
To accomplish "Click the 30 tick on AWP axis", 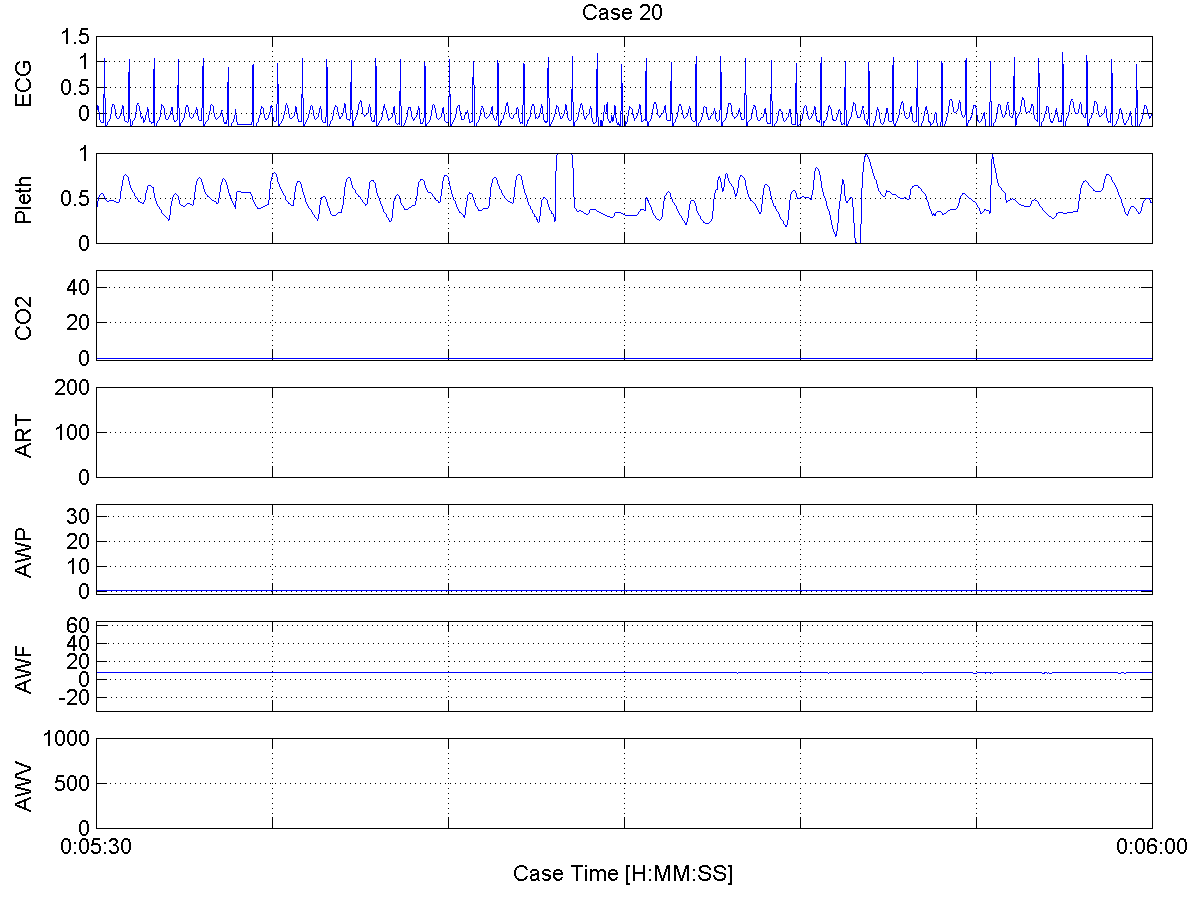I will coord(79,516).
